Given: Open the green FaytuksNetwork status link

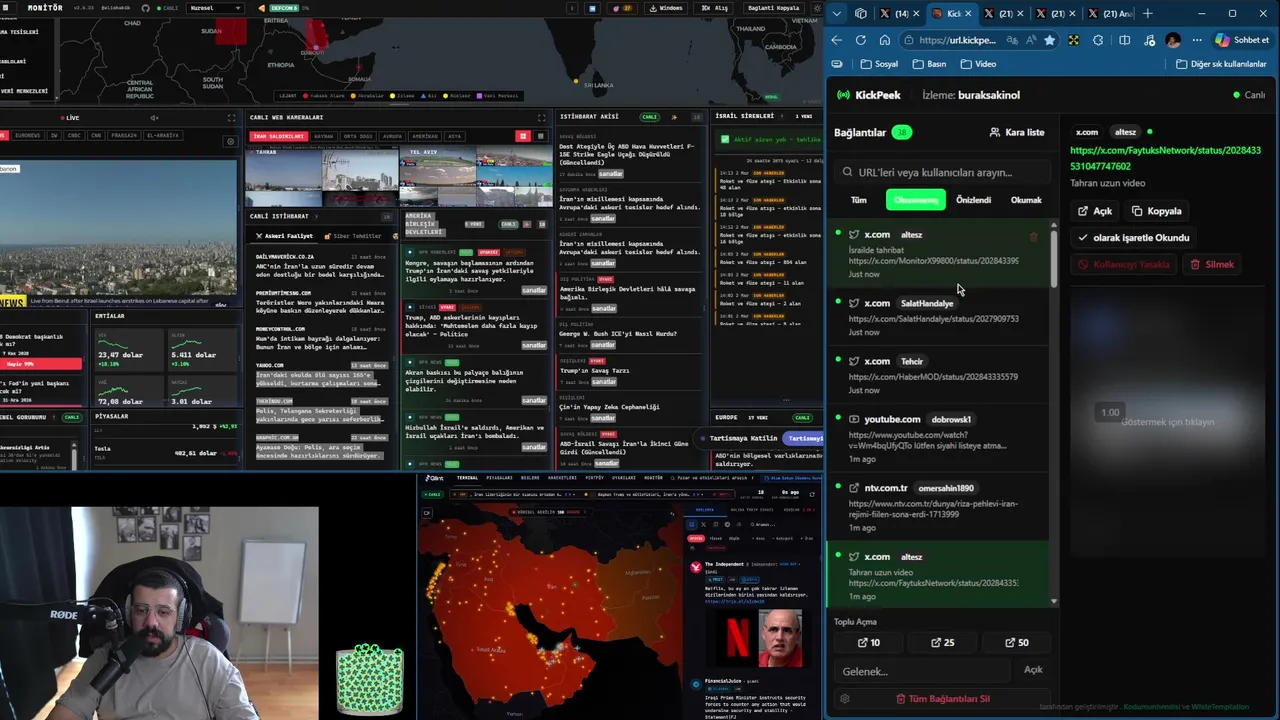Looking at the screenshot, I should (x=1165, y=158).
